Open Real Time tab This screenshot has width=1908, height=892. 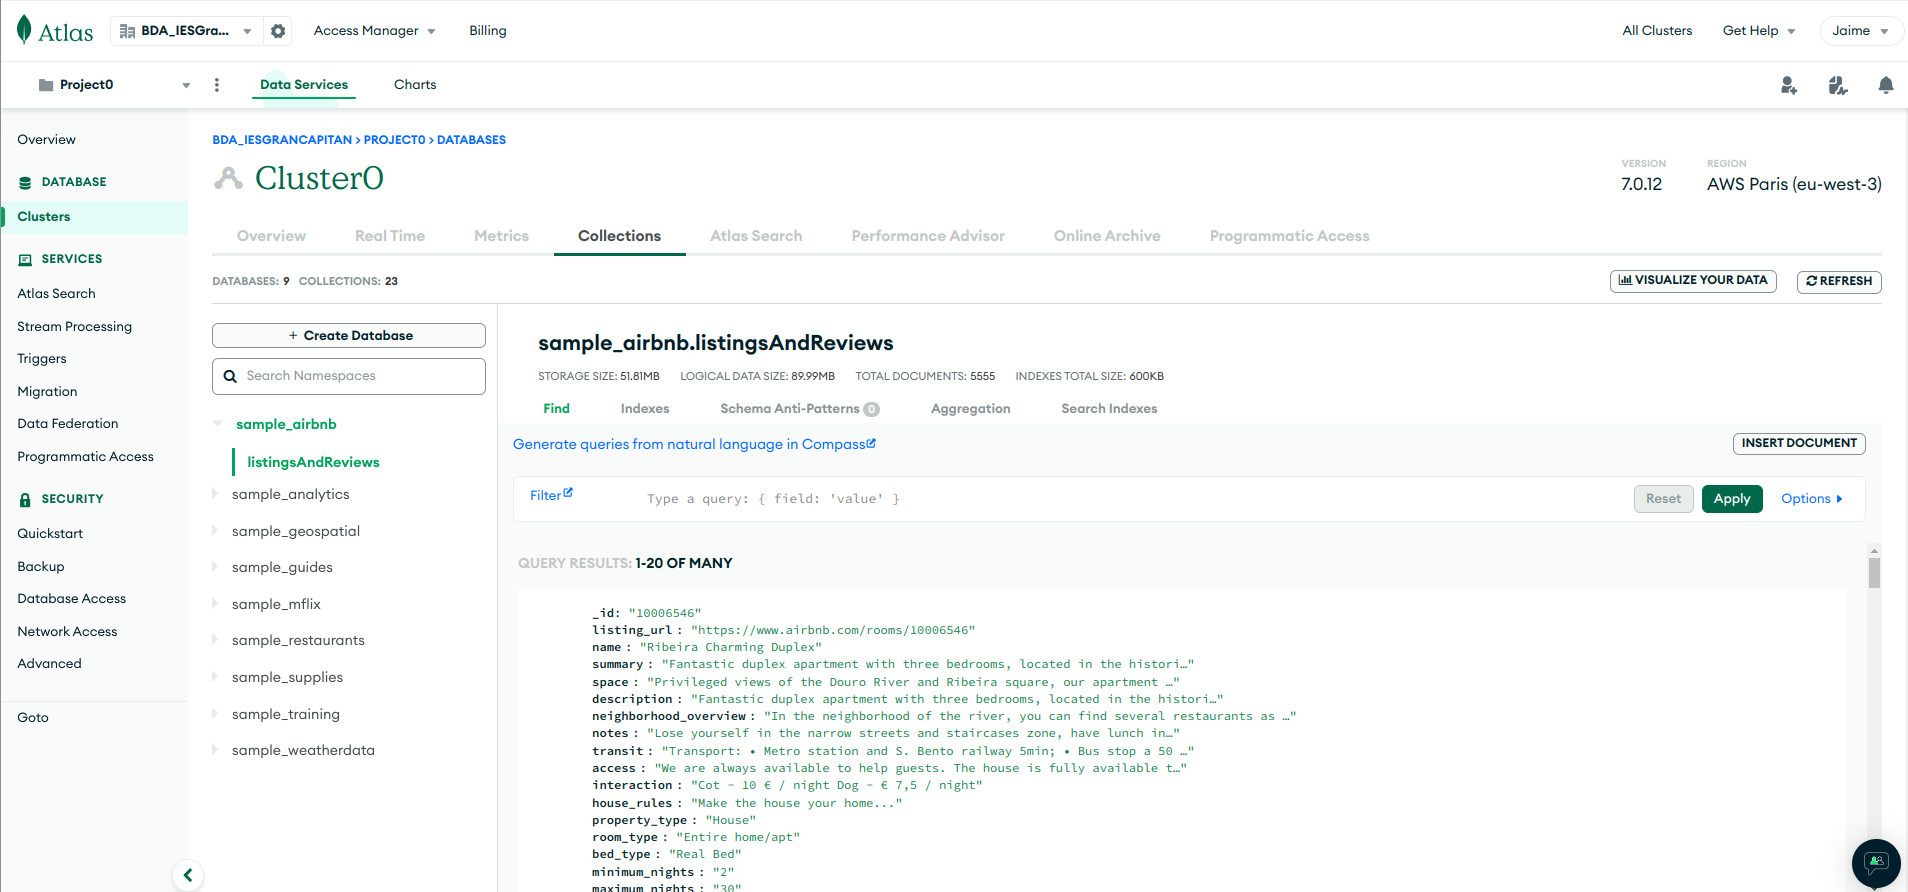[x=390, y=236]
